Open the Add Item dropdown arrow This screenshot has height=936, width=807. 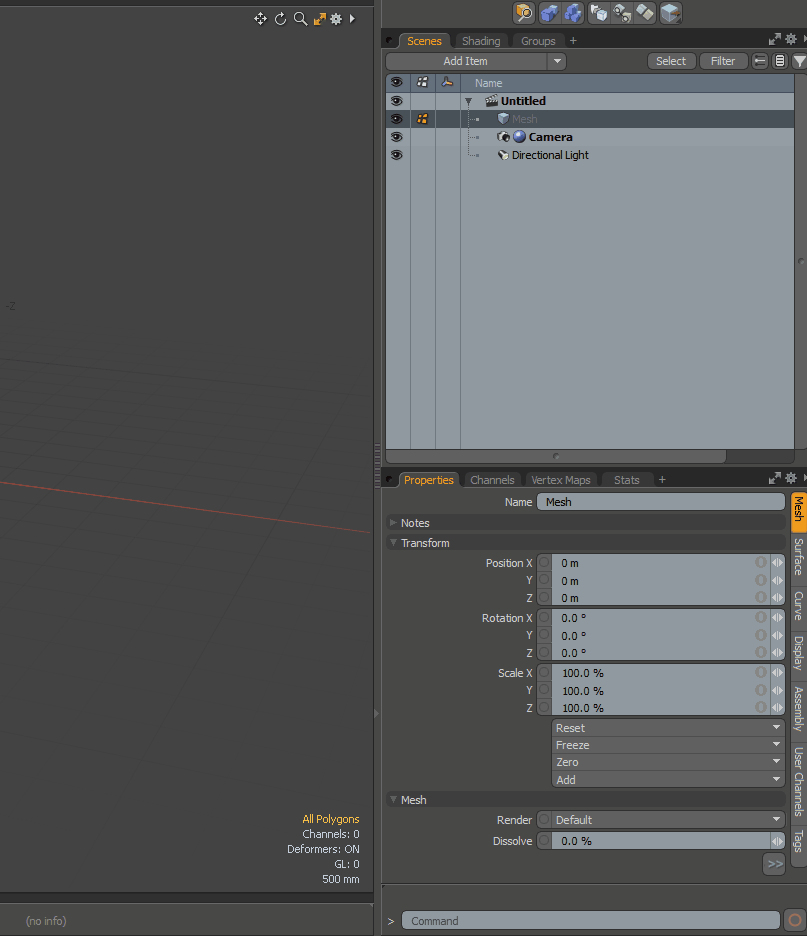(x=557, y=61)
